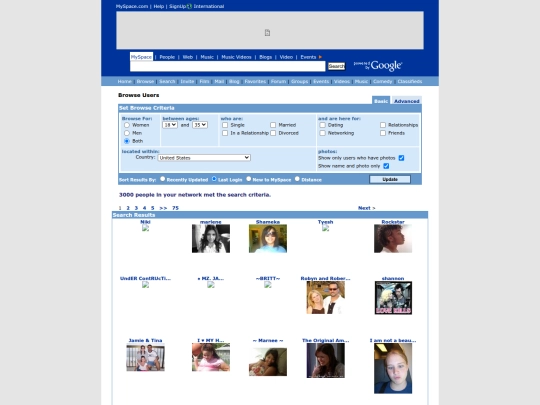Screen dimensions: 540x405
Task: Open I am not a beau... profile photo
Action: 393,368
